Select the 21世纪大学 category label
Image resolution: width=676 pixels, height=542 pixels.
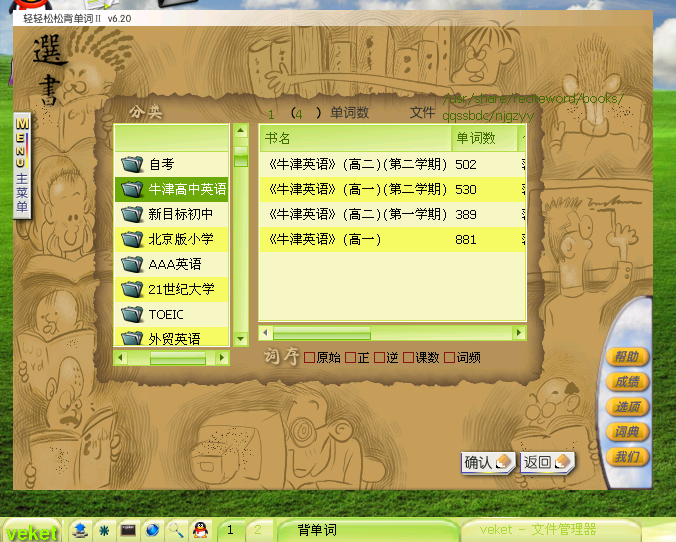(x=182, y=289)
